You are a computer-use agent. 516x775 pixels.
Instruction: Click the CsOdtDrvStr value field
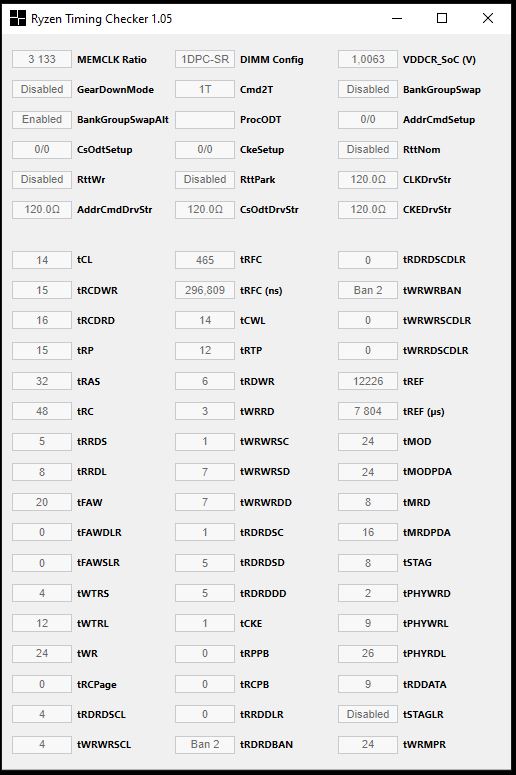205,210
